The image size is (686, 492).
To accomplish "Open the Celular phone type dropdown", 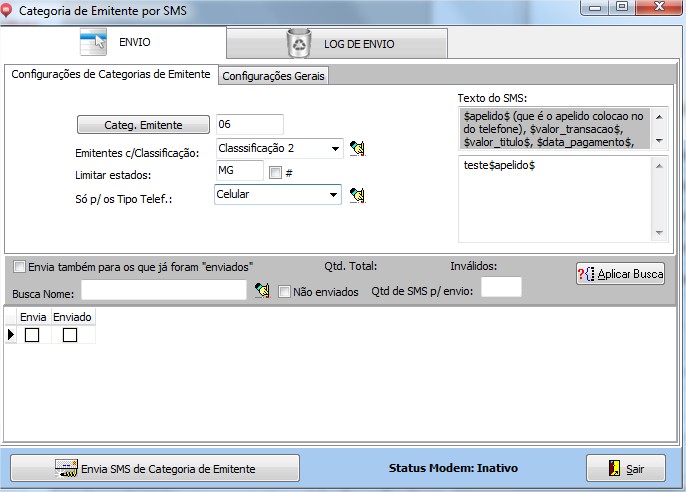I will pyautogui.click(x=334, y=195).
